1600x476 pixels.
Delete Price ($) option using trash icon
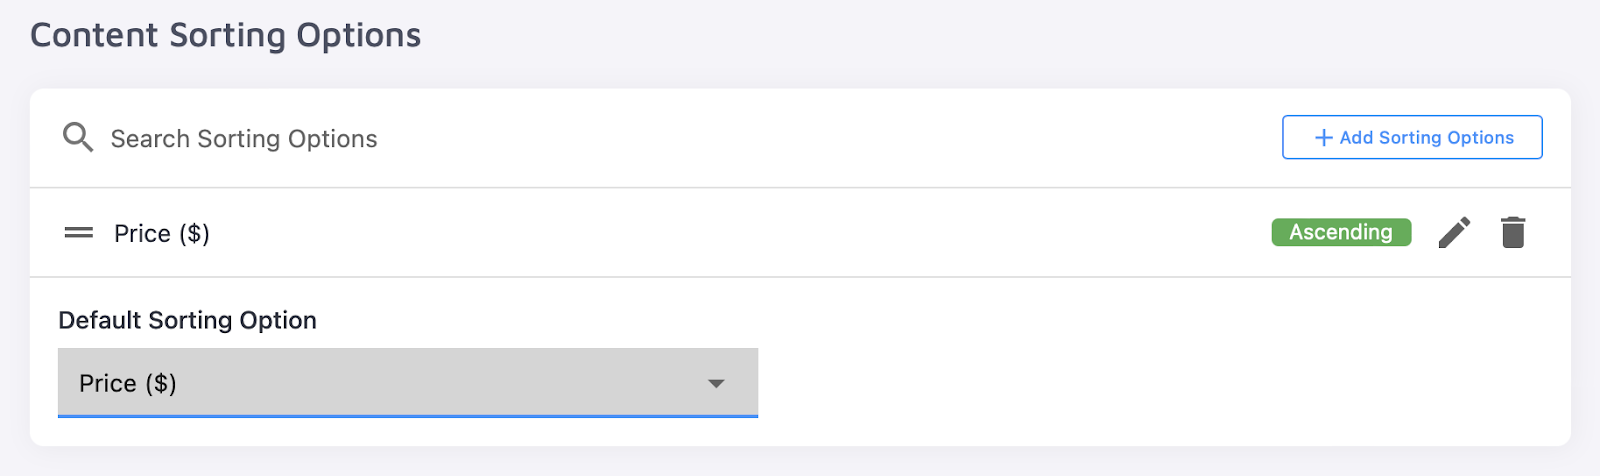point(1512,232)
